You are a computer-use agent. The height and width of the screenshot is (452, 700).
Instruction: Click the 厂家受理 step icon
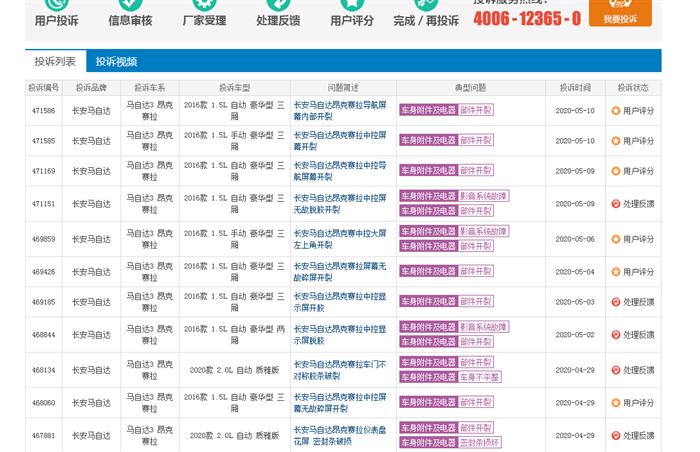pyautogui.click(x=204, y=4)
